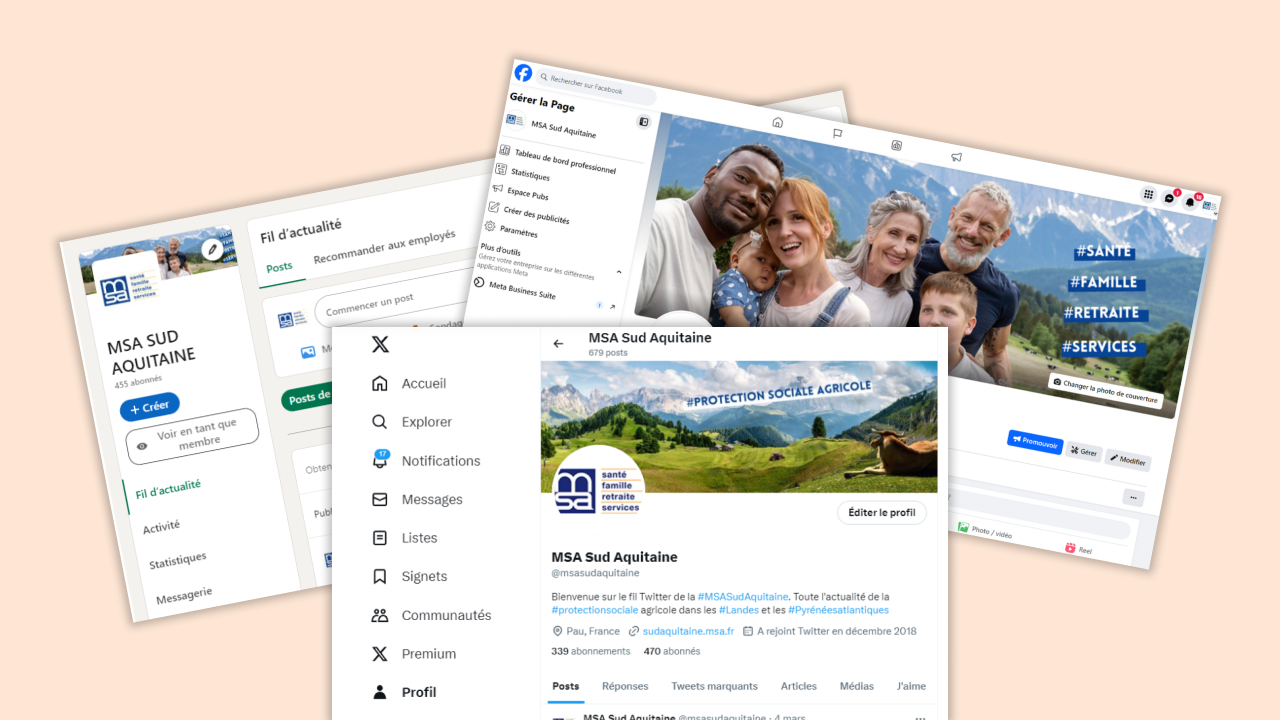Viewport: 1280px width, 720px height.
Task: Open Facebook account avatar dropdown at top right
Action: [x=1209, y=206]
